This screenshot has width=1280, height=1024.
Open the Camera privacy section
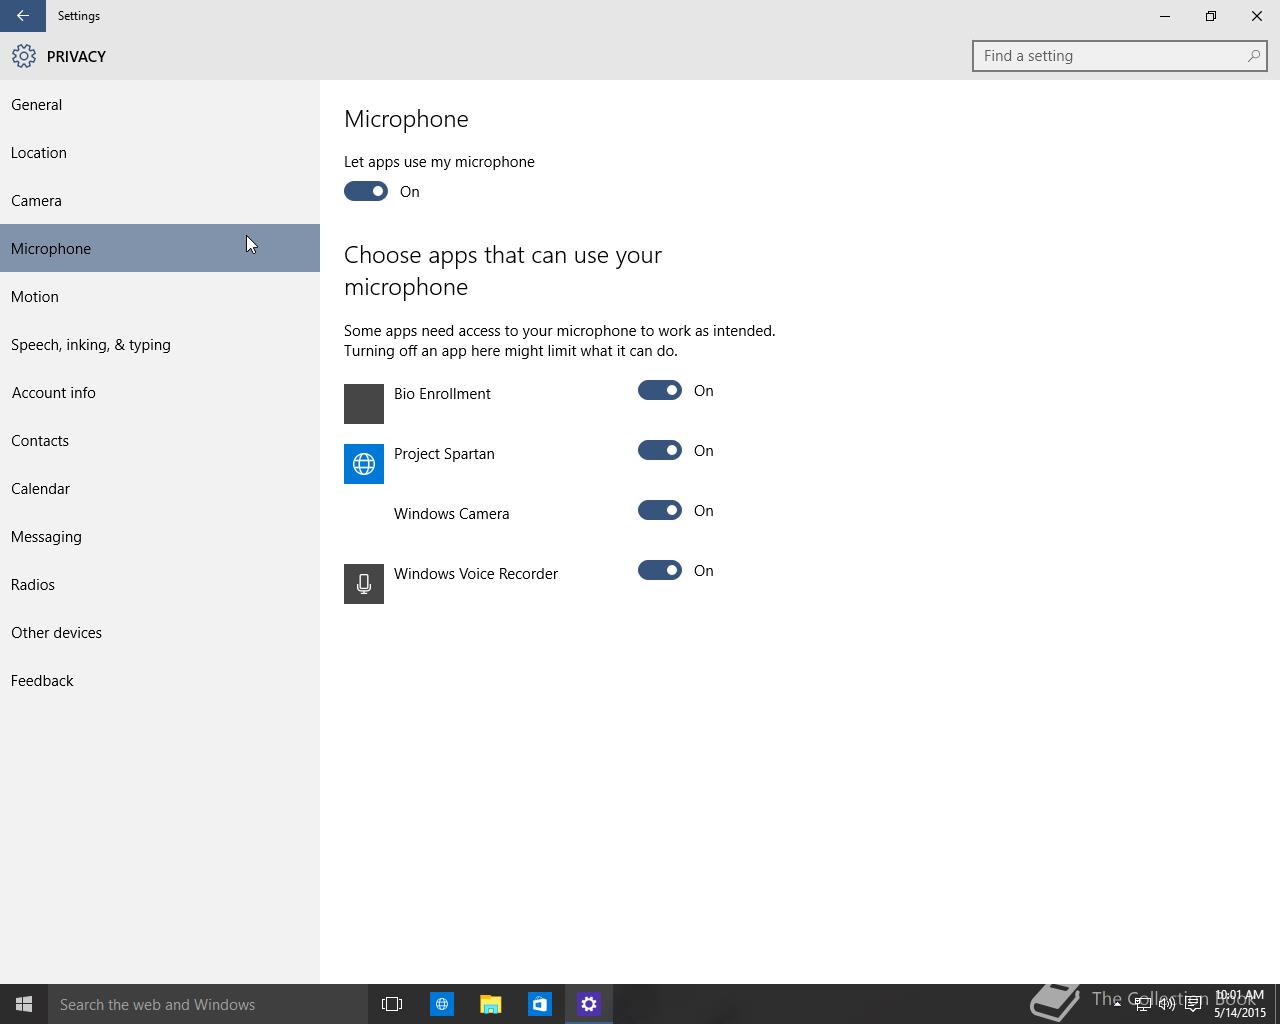click(160, 200)
